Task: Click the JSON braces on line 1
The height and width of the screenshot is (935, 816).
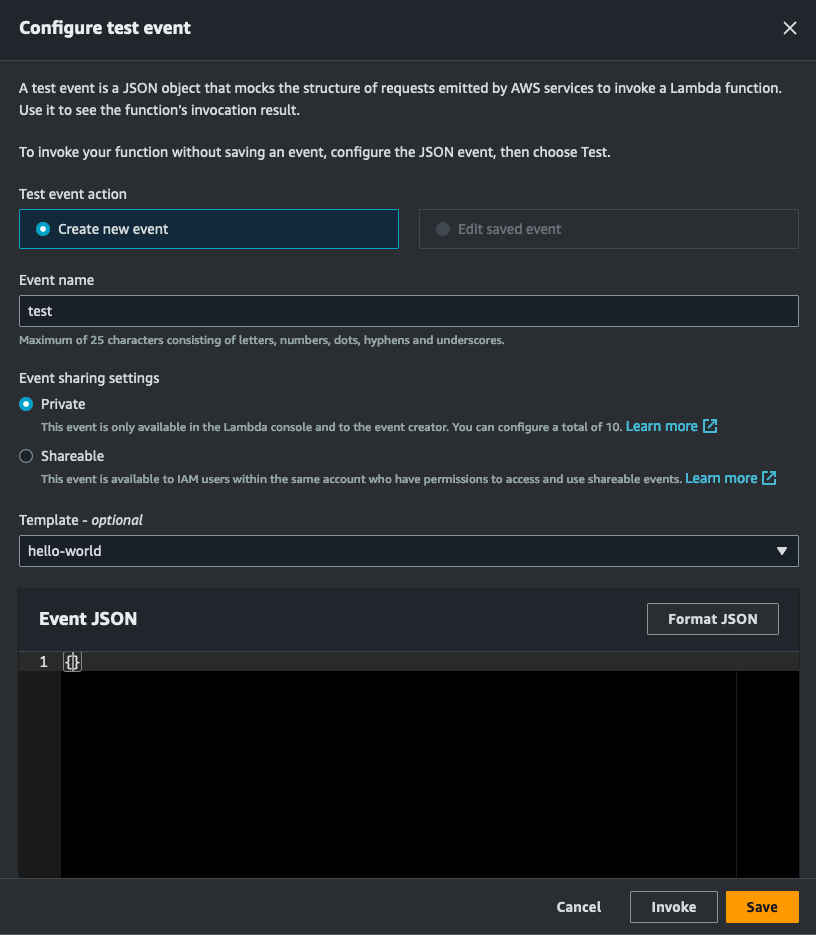Action: [x=72, y=662]
